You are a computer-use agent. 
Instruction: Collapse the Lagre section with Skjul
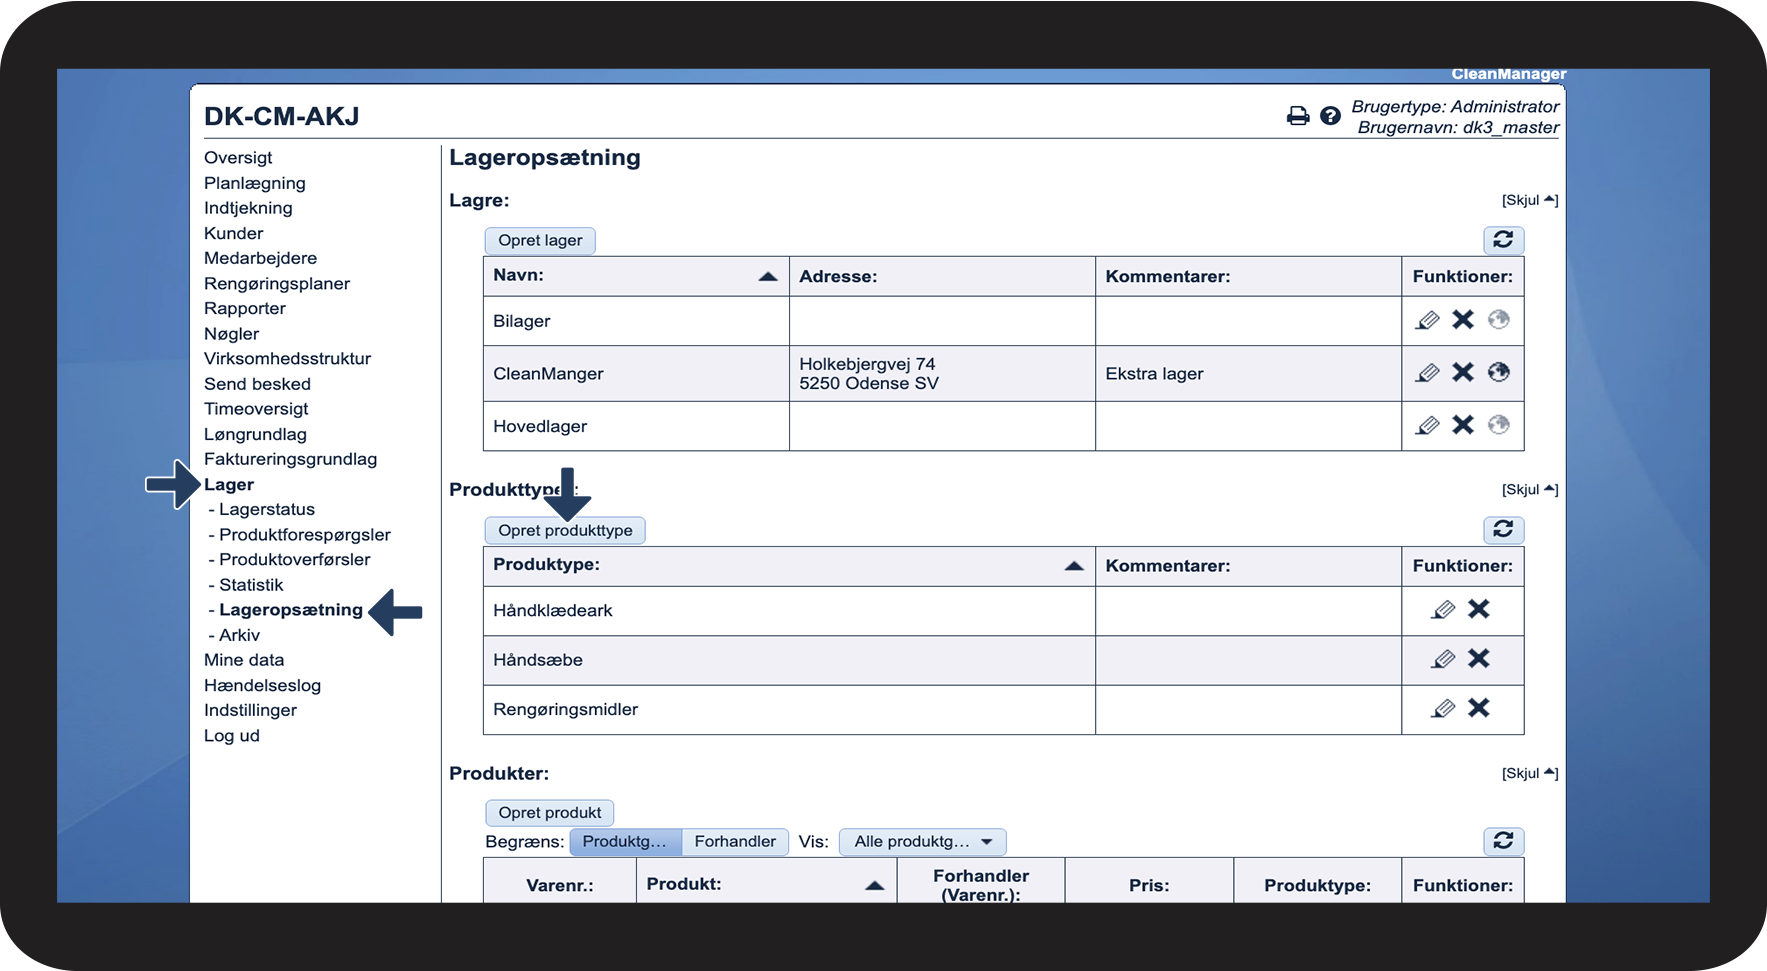[x=1529, y=200]
